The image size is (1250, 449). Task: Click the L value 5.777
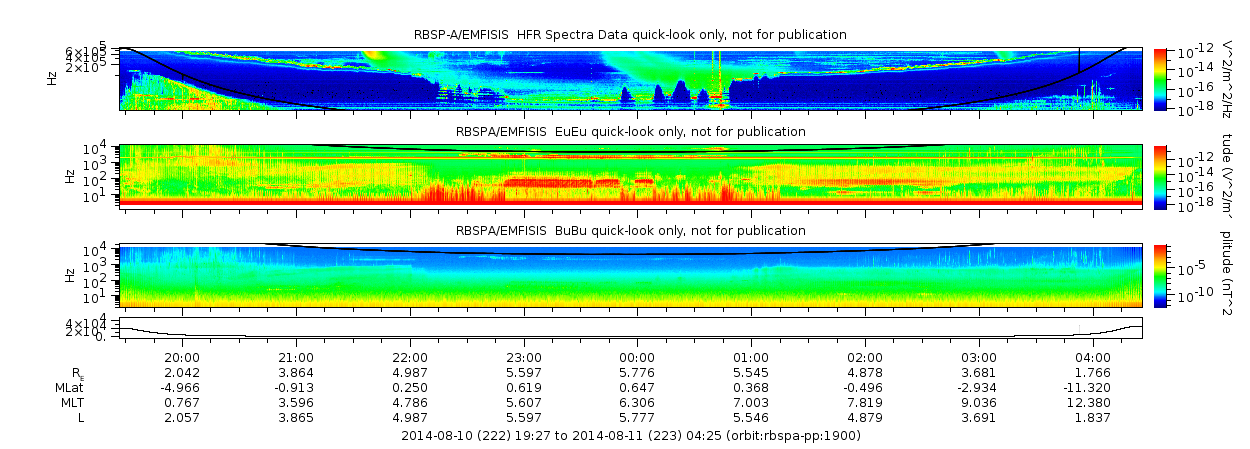637,417
